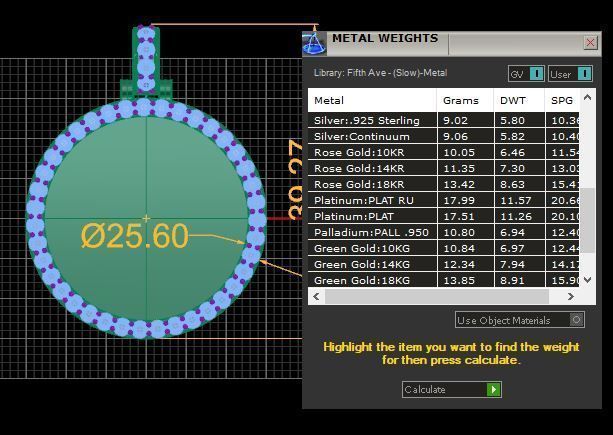613x435 pixels.
Task: Click the metal table's scroll up arrow
Action: click(x=587, y=97)
